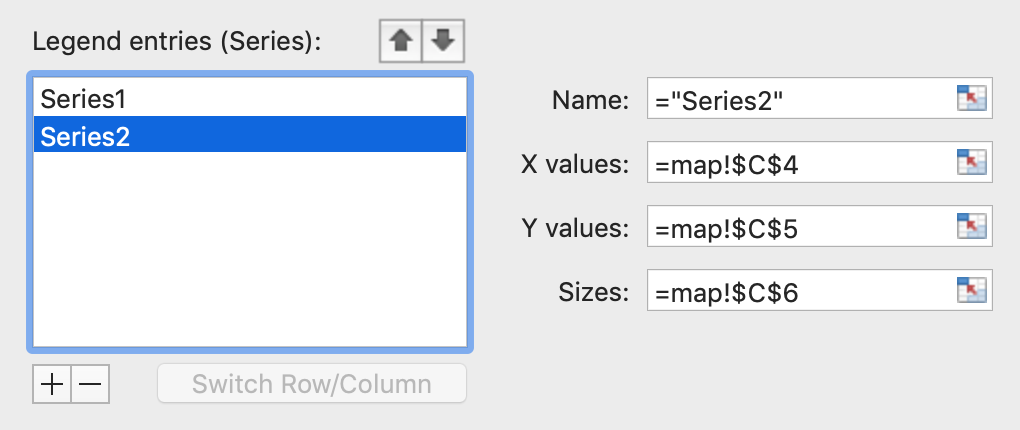The image size is (1020, 430).
Task: Click the Legend entries (Series) label
Action: tap(177, 42)
